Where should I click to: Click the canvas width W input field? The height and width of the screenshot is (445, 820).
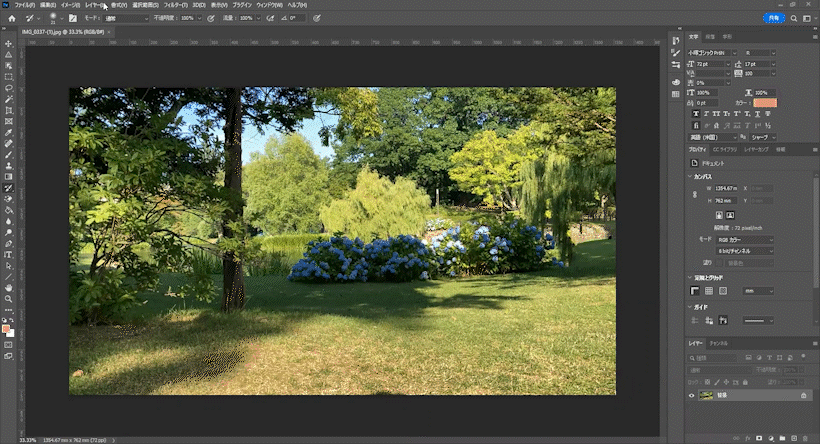click(726, 188)
